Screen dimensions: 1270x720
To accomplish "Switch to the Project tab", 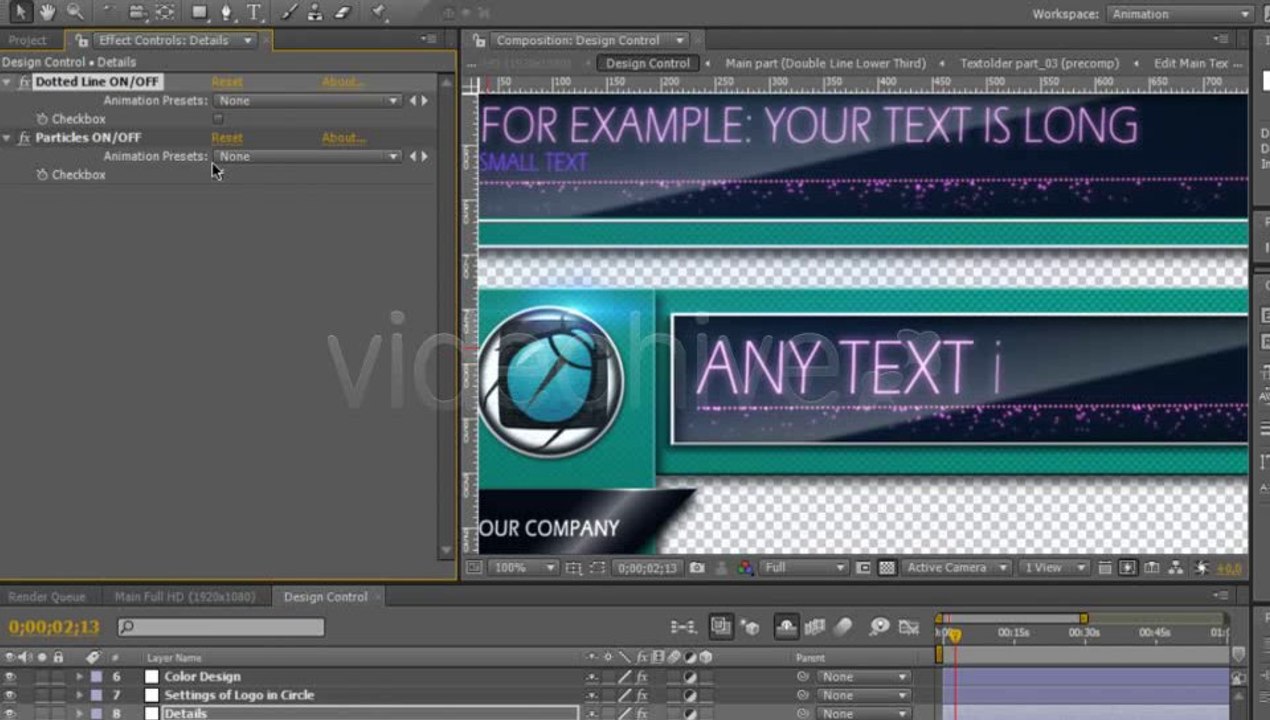I will coord(28,40).
